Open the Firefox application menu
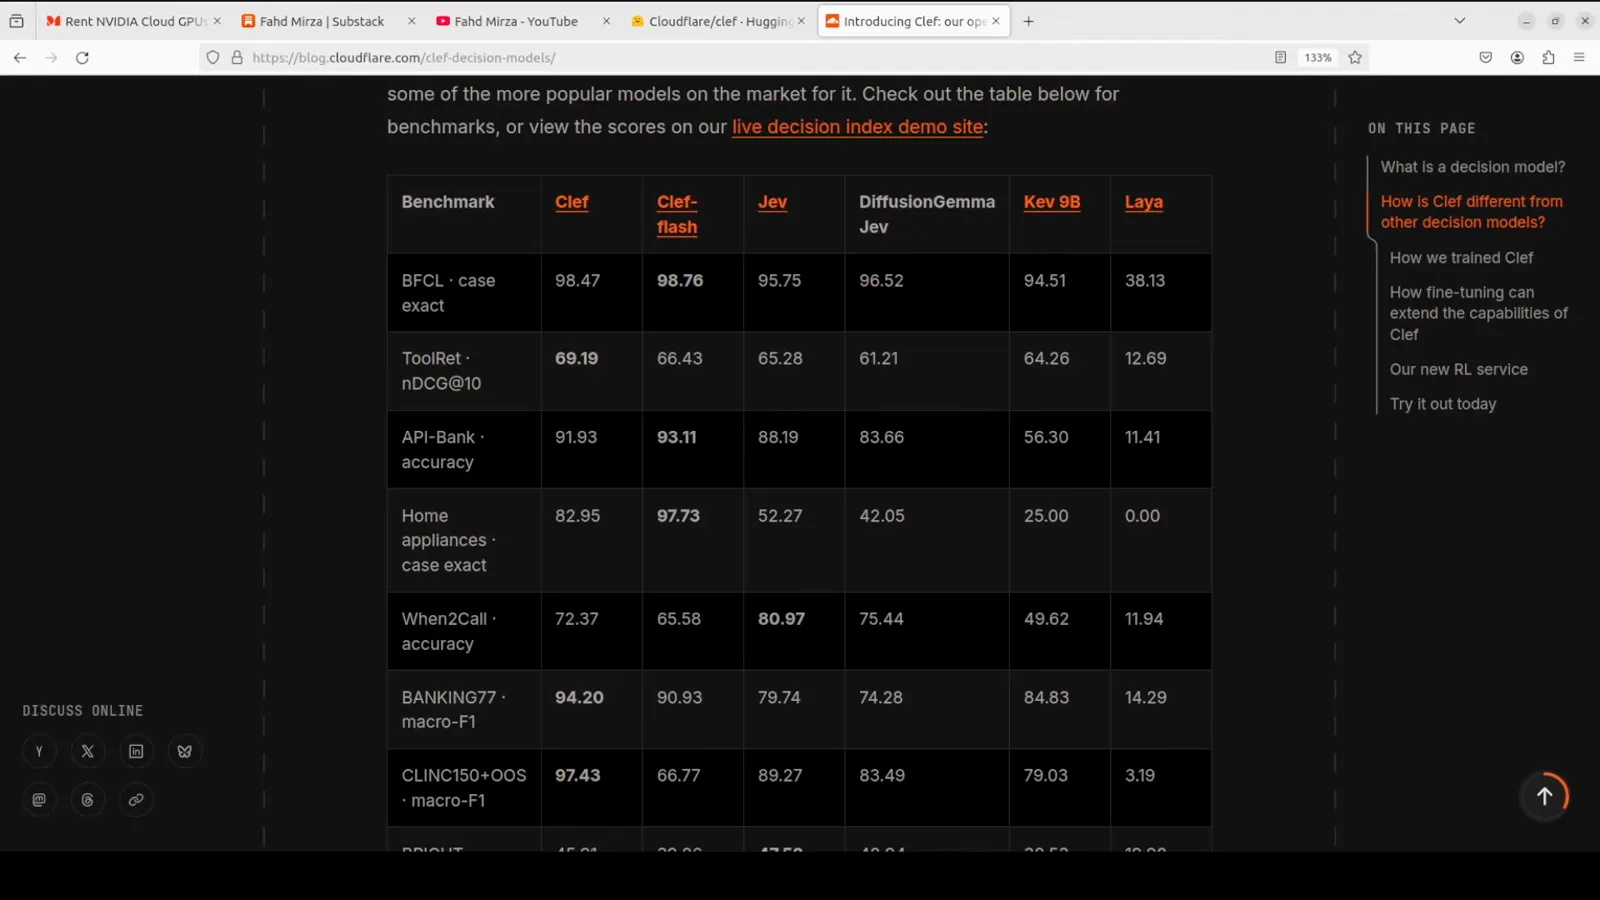 pyautogui.click(x=1579, y=58)
